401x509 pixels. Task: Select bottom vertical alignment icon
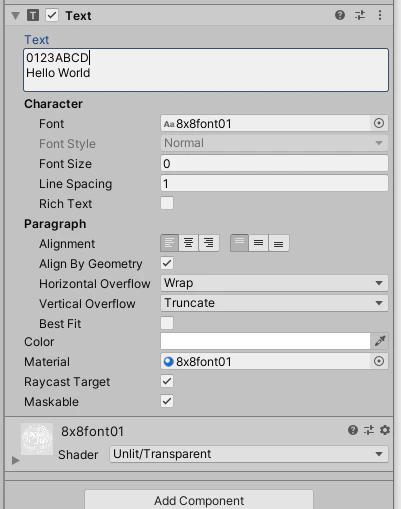(x=279, y=243)
